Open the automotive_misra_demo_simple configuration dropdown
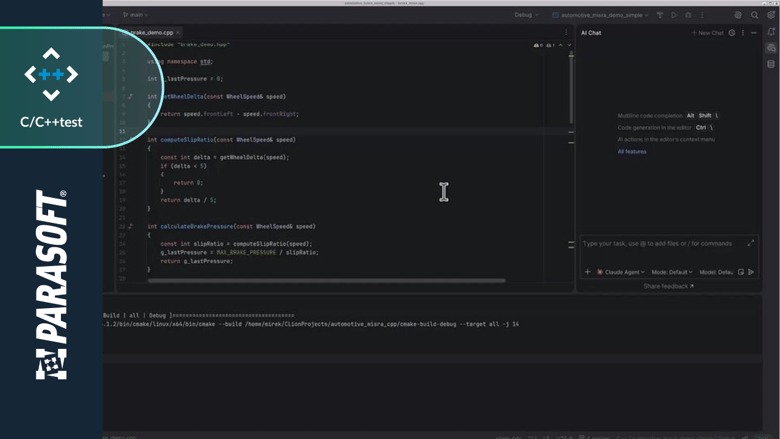 tap(600, 15)
